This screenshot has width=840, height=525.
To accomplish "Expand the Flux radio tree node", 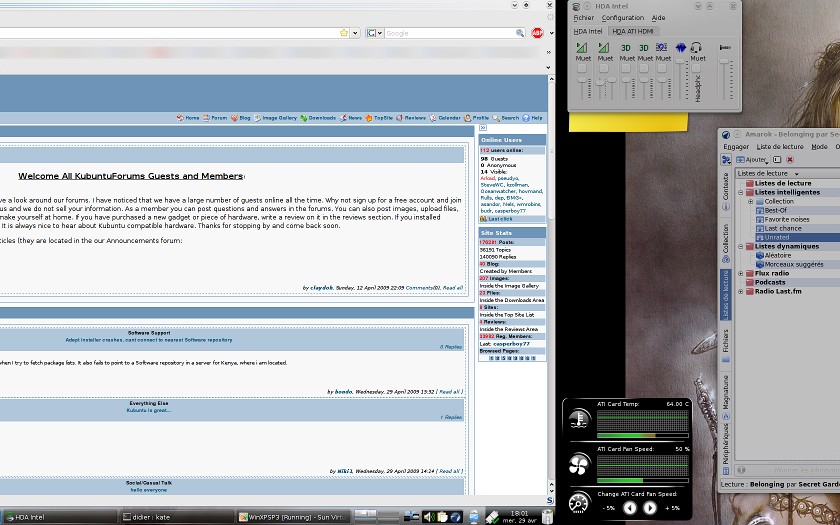I will click(742, 273).
